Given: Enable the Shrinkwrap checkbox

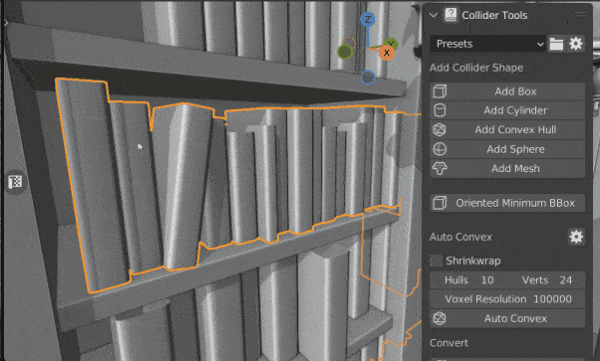Looking at the screenshot, I should point(436,261).
